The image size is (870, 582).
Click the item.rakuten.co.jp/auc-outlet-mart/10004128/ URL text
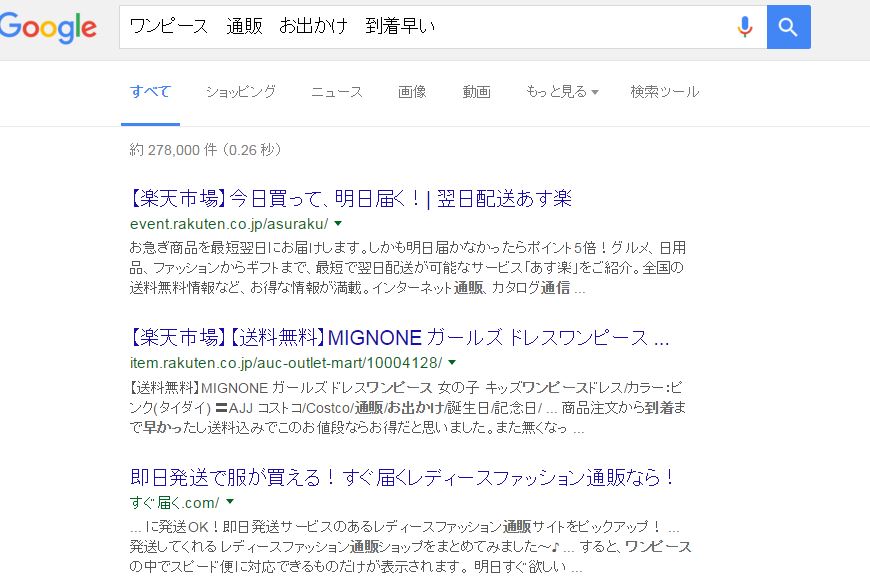point(286,363)
